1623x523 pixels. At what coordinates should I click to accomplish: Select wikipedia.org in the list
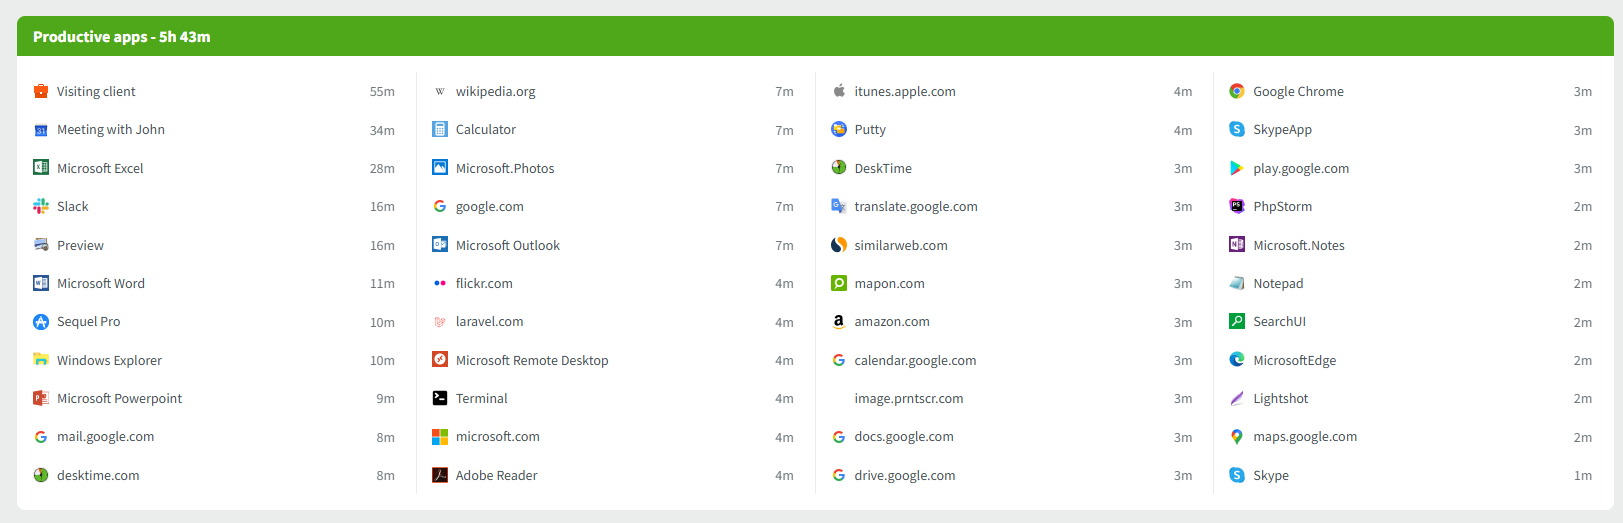pyautogui.click(x=495, y=91)
